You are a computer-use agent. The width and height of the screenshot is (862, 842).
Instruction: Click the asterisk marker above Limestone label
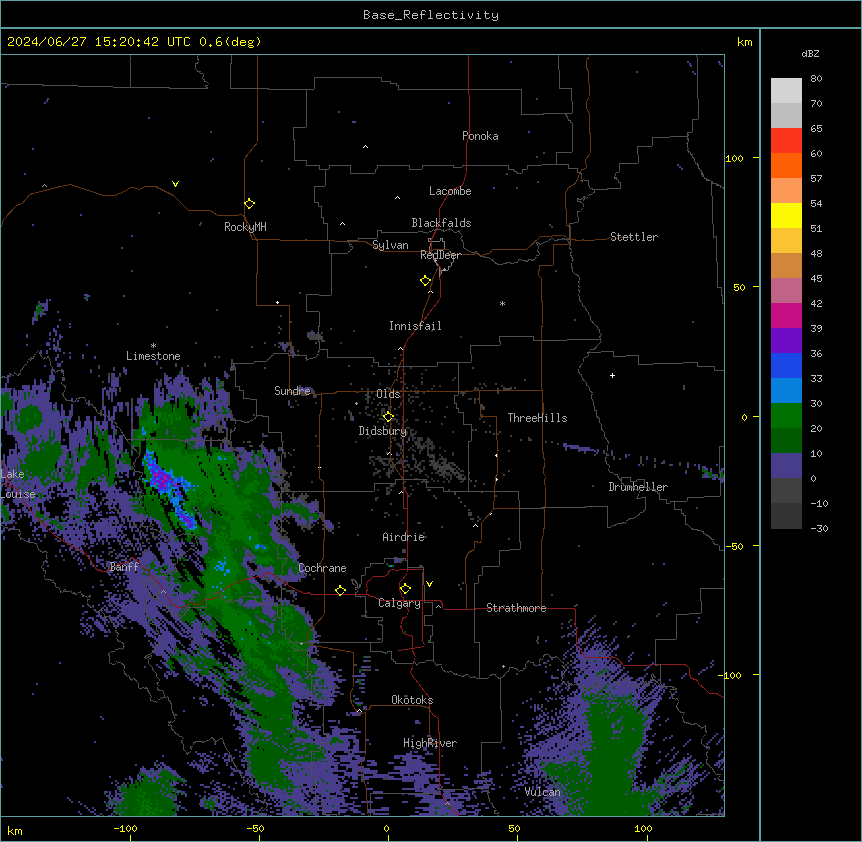(153, 346)
